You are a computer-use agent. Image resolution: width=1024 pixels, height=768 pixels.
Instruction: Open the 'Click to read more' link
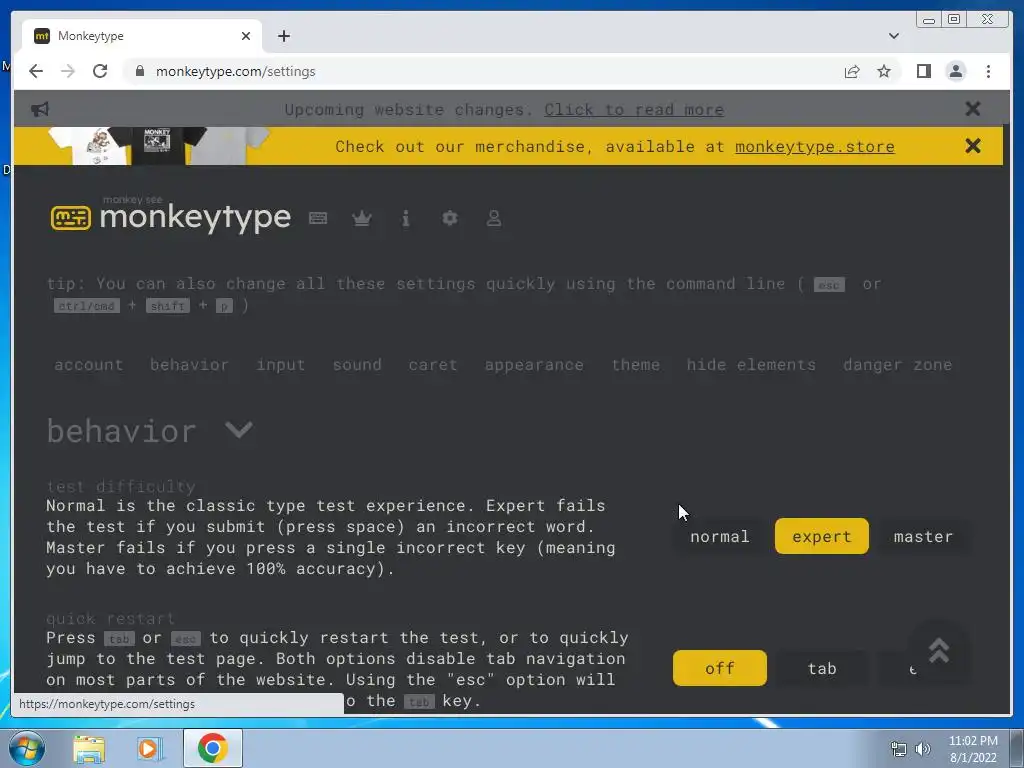click(x=634, y=109)
